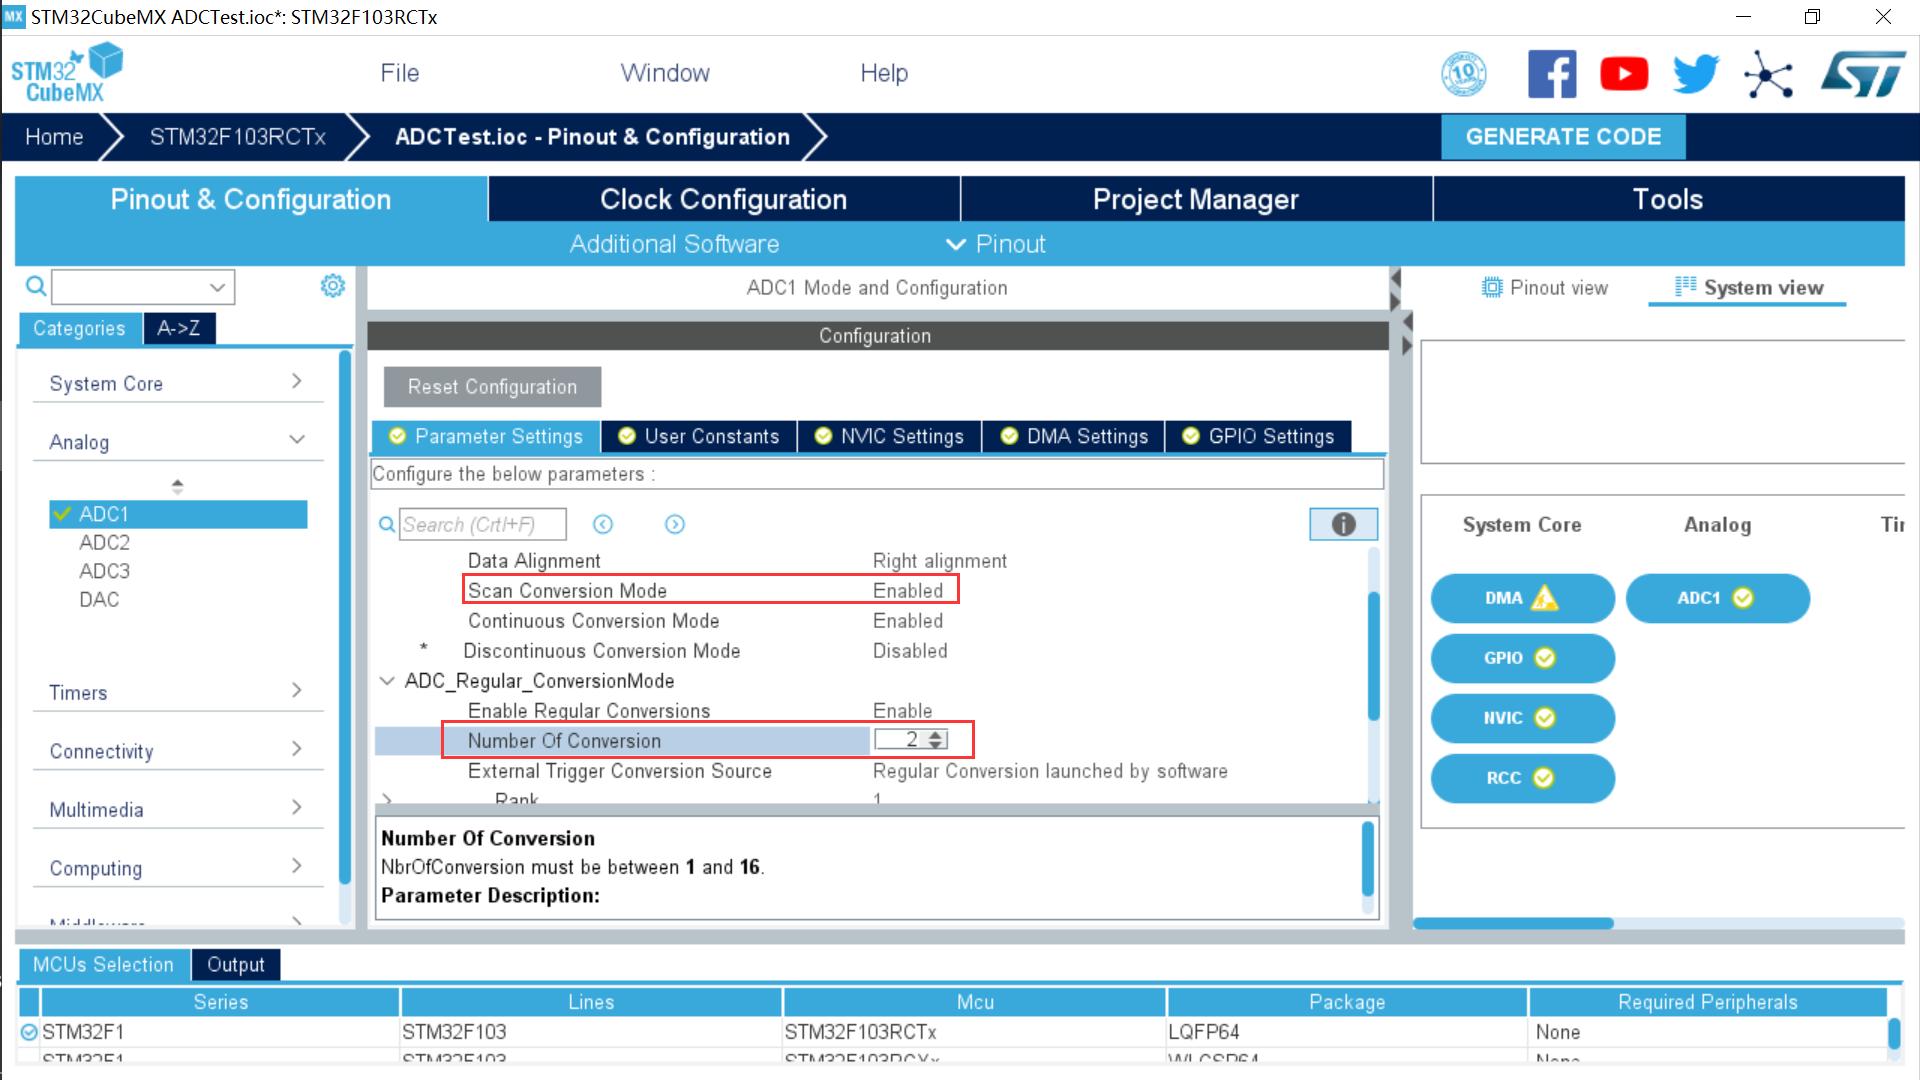The width and height of the screenshot is (1920, 1080).
Task: Open the Facebook icon link
Action: tap(1551, 74)
